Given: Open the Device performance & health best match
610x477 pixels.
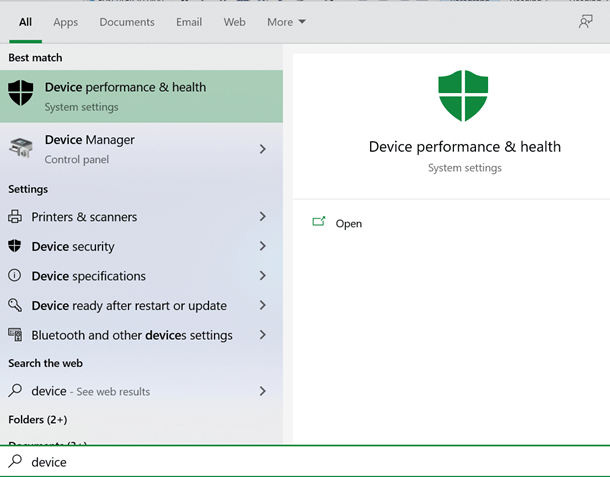Looking at the screenshot, I should click(141, 96).
